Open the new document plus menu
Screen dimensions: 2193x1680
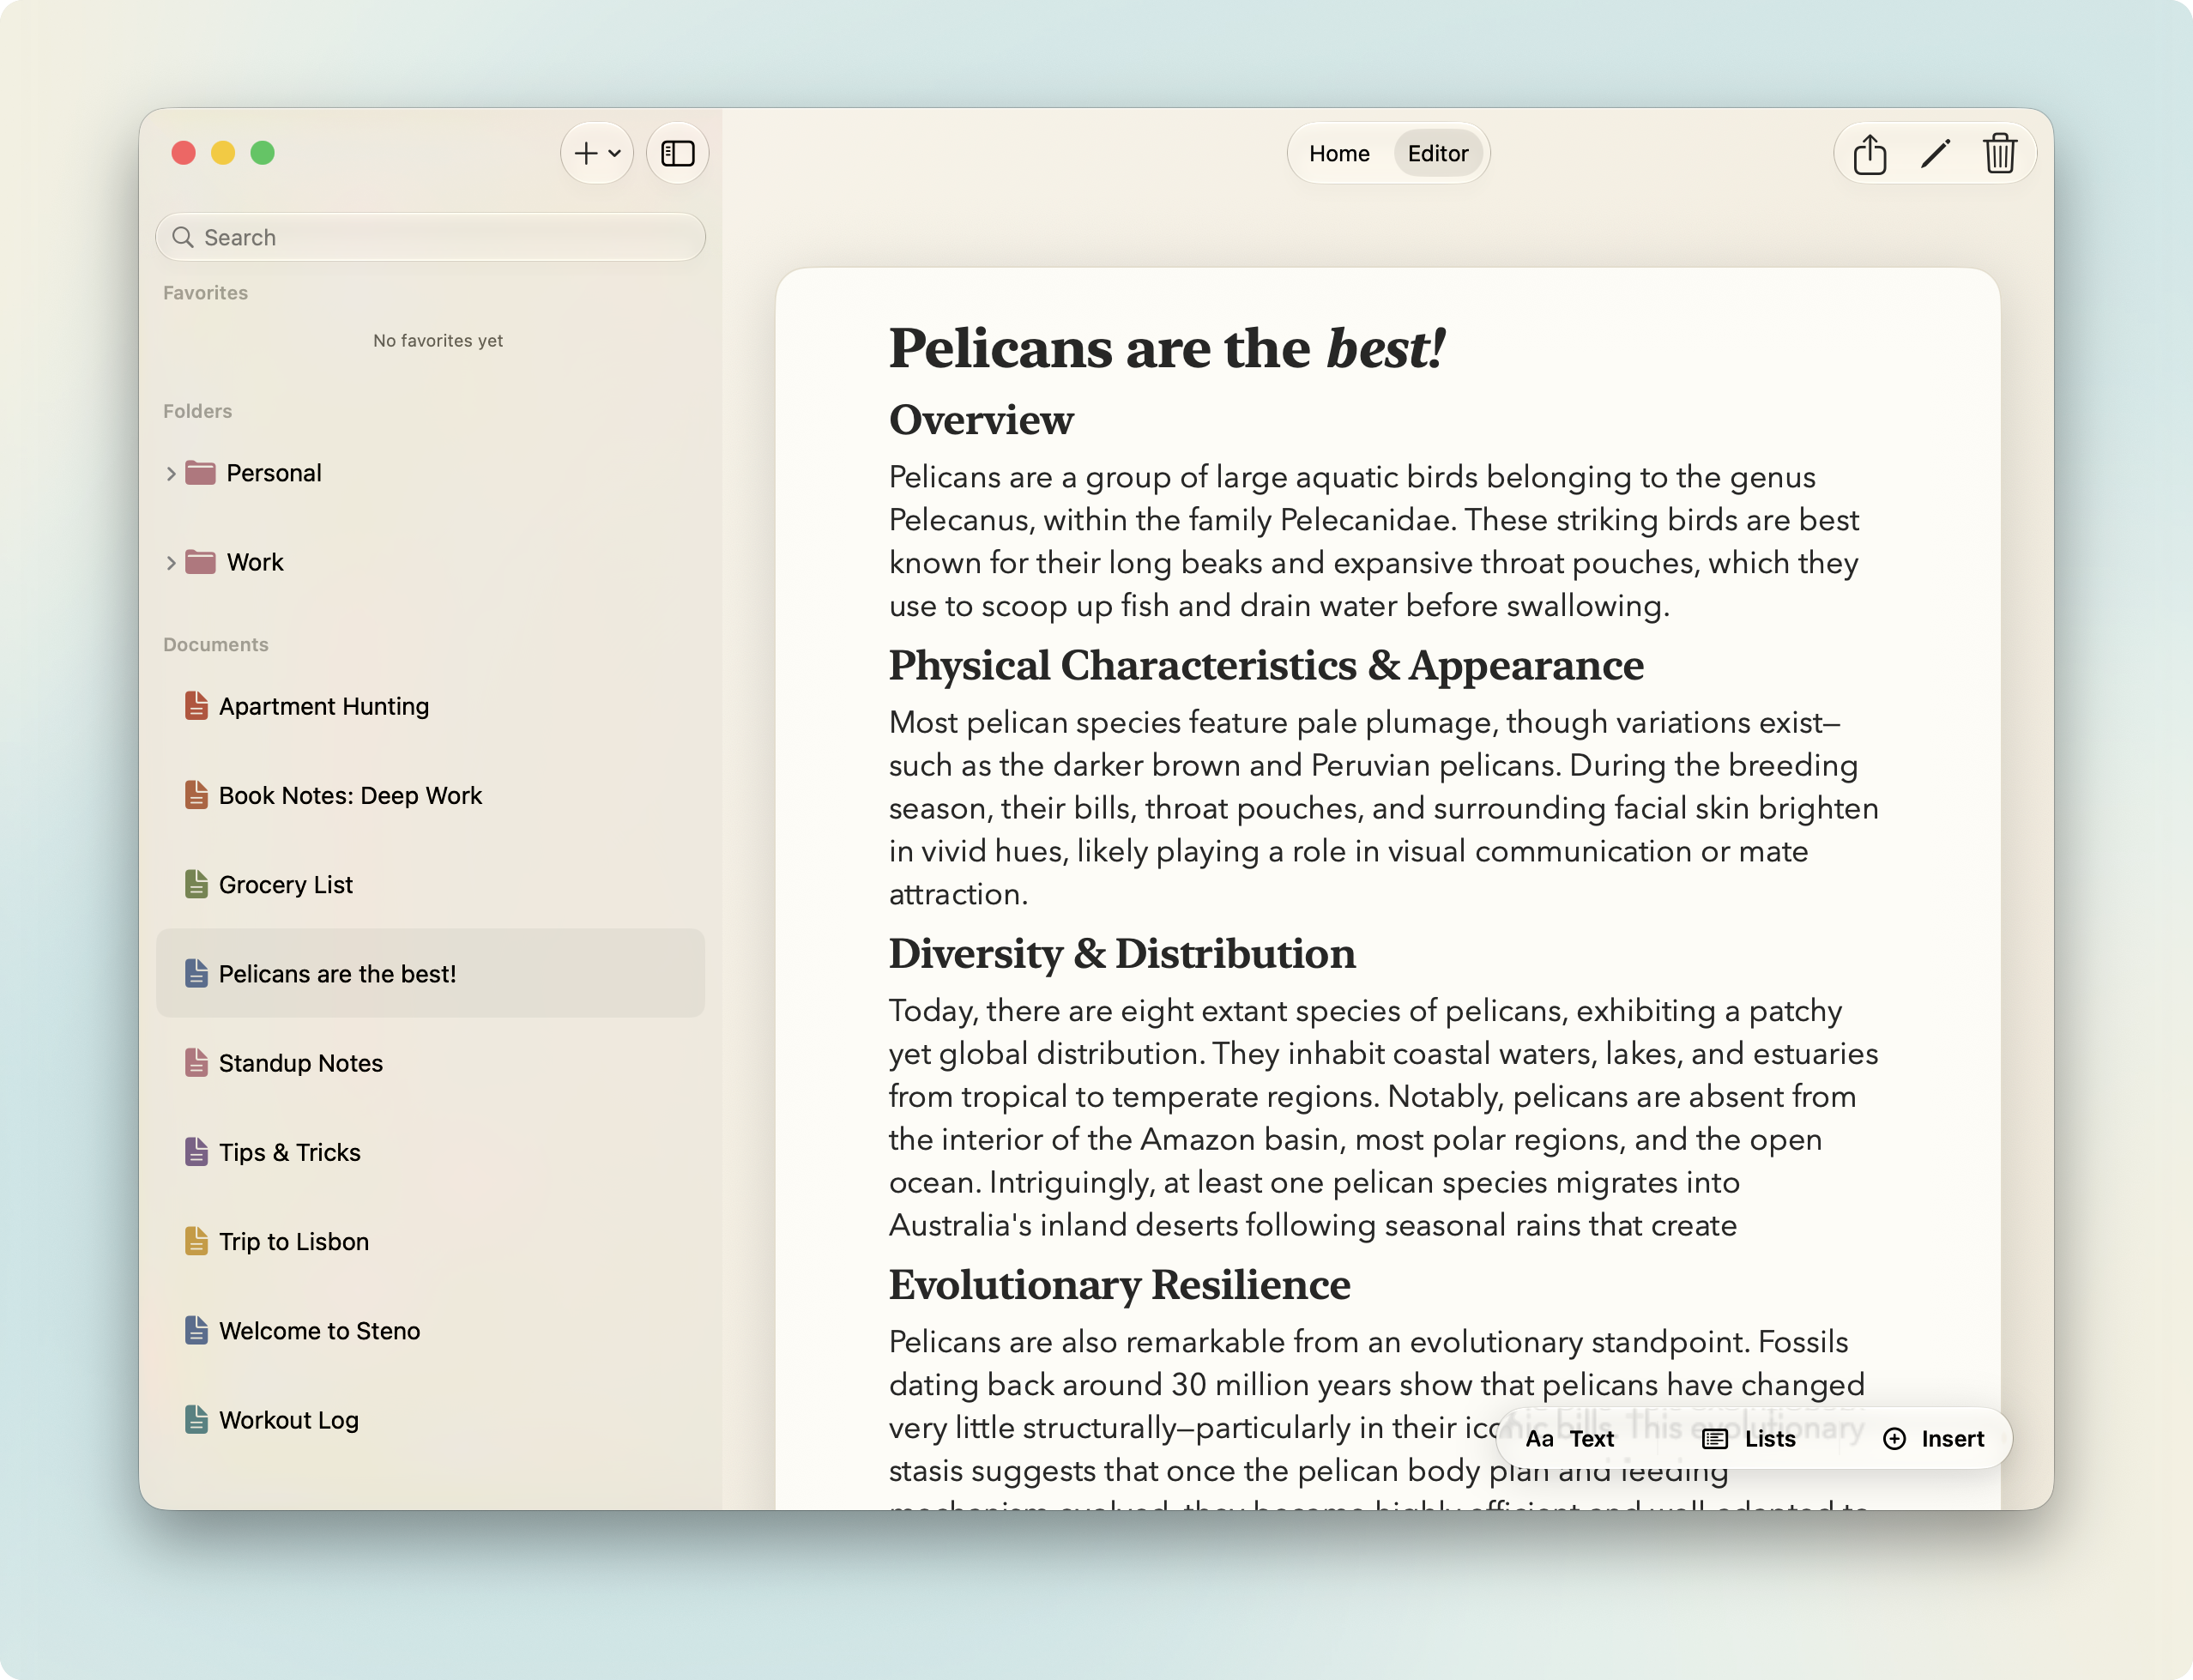(x=597, y=153)
